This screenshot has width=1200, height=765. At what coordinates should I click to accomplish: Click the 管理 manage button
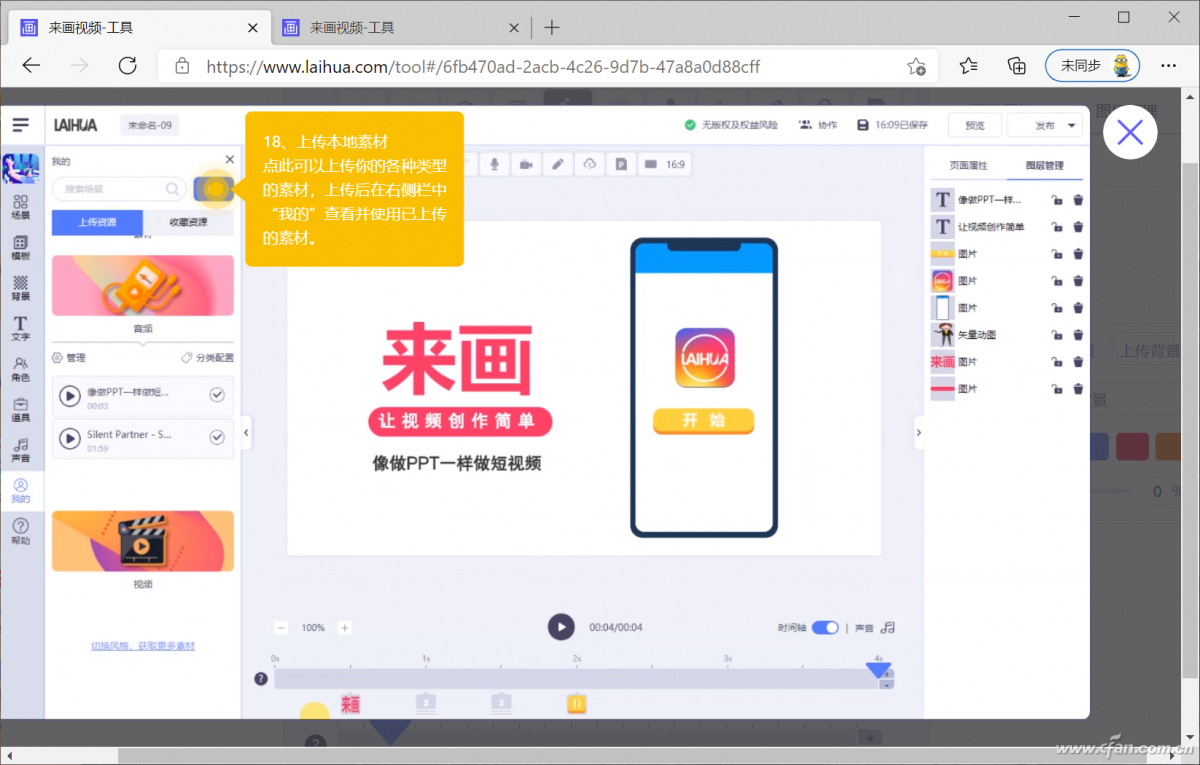pyautogui.click(x=69, y=357)
